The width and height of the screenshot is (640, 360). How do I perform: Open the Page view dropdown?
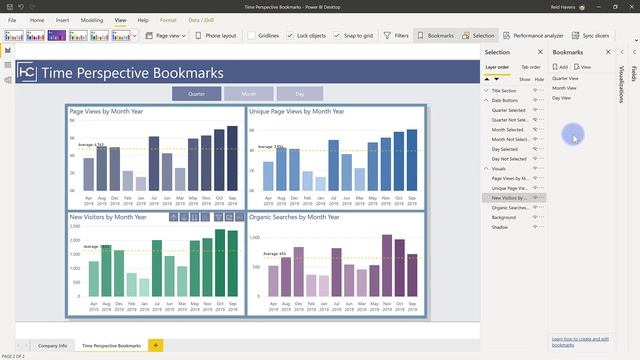tap(165, 36)
